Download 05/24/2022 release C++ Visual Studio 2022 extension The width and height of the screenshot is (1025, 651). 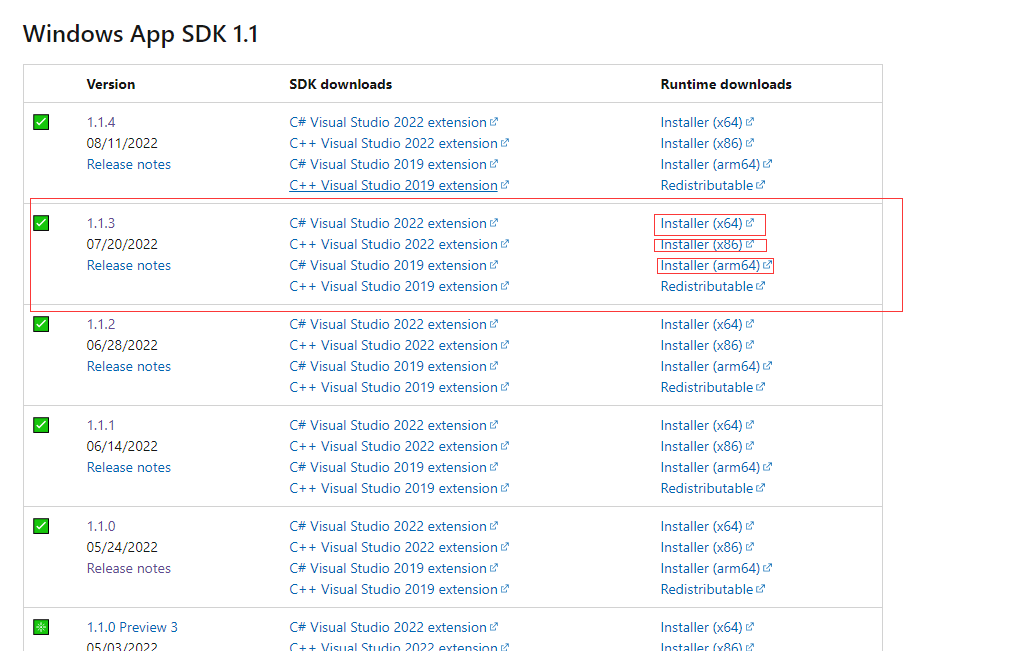point(399,547)
